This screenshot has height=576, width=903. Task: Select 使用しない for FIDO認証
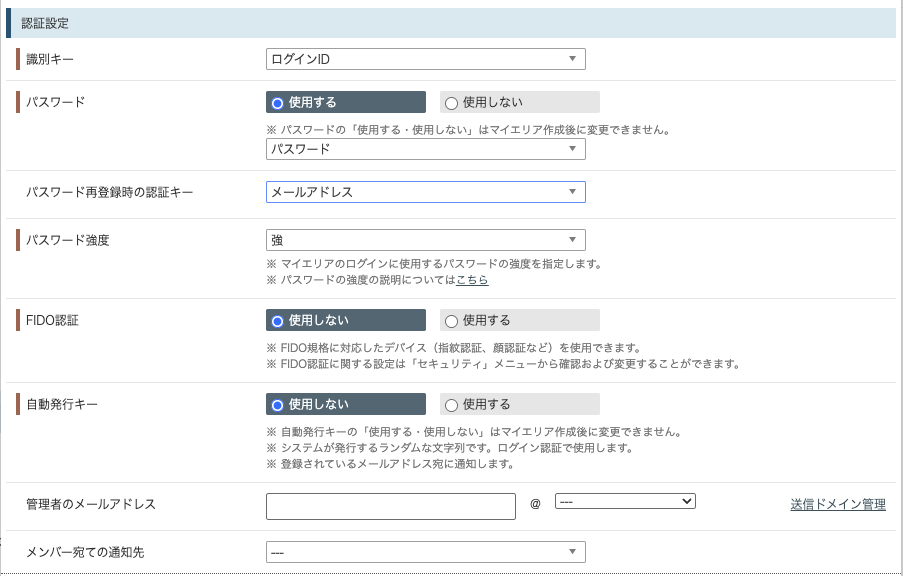[346, 320]
